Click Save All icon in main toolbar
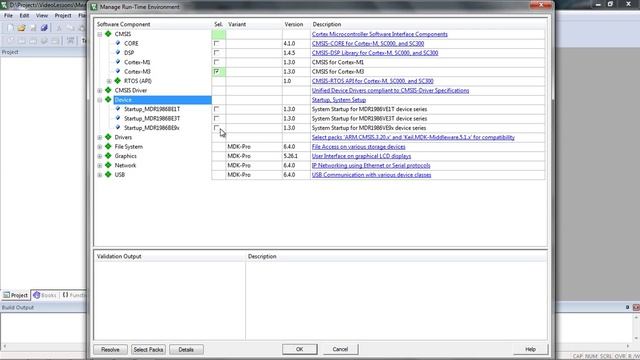Viewport: 640px width, 360px height. [x=44, y=28]
